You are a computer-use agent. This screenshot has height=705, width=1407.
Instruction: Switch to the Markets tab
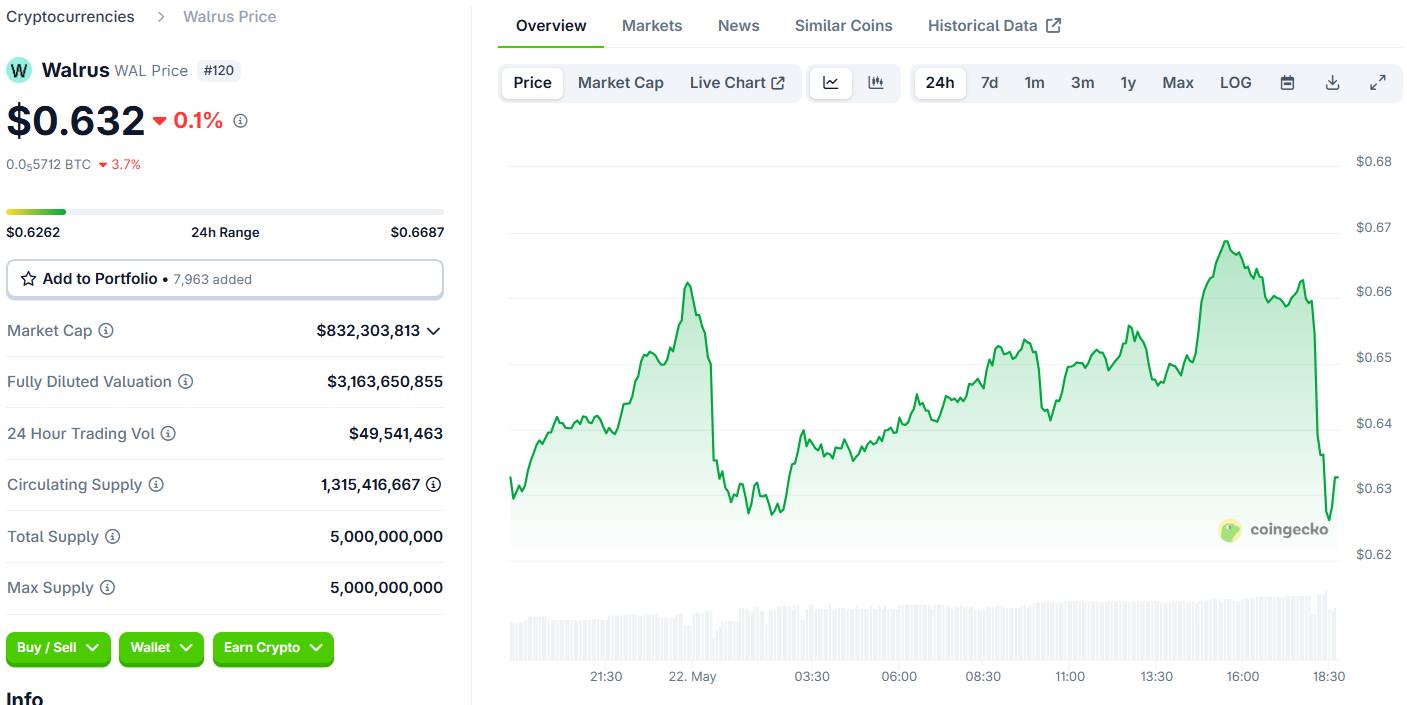(652, 26)
